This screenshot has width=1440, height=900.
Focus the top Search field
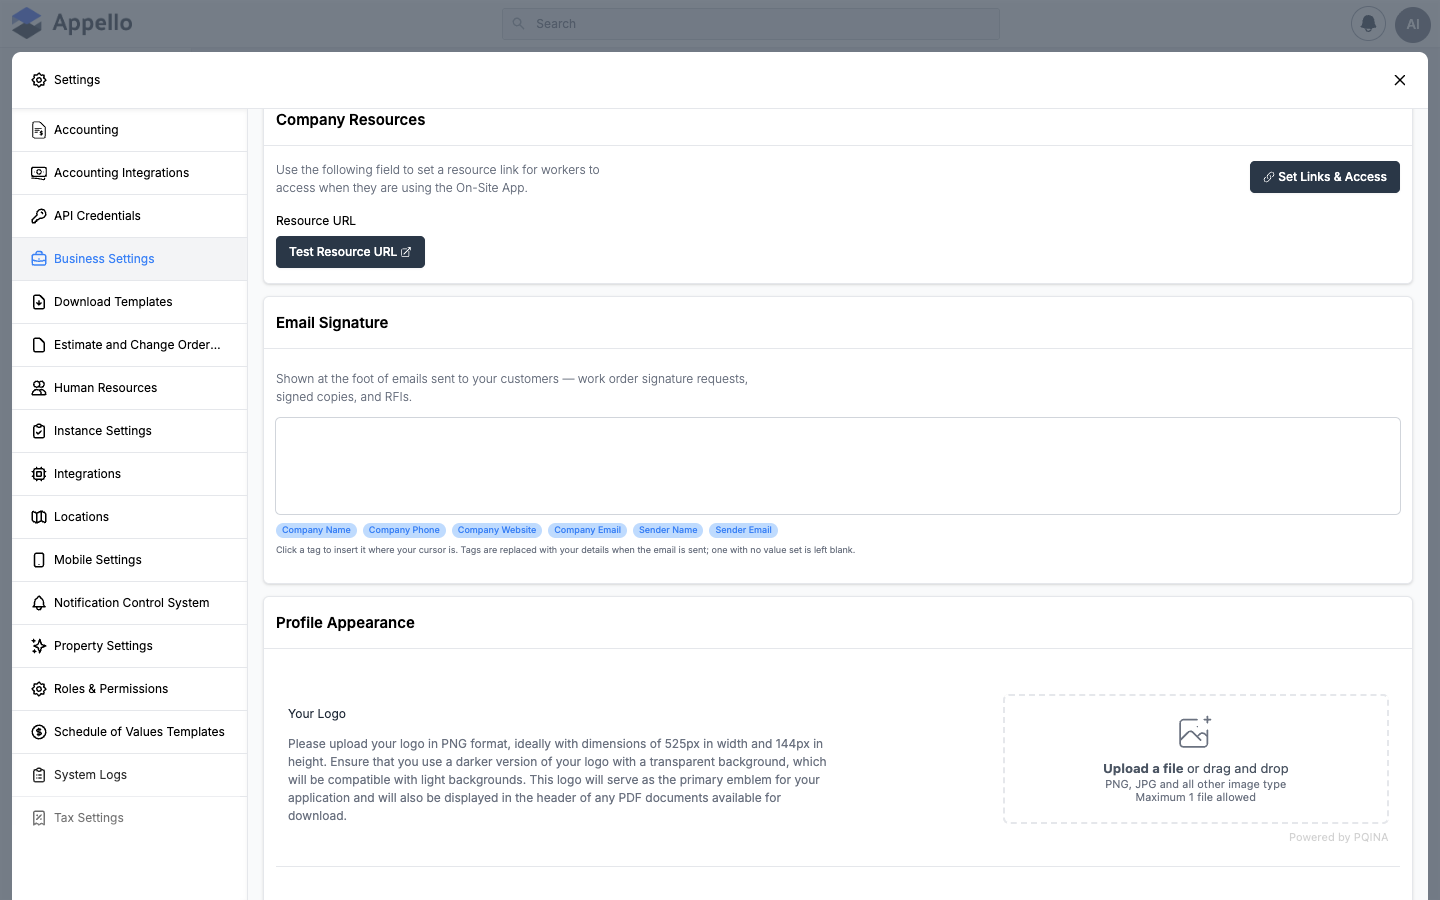click(x=750, y=24)
